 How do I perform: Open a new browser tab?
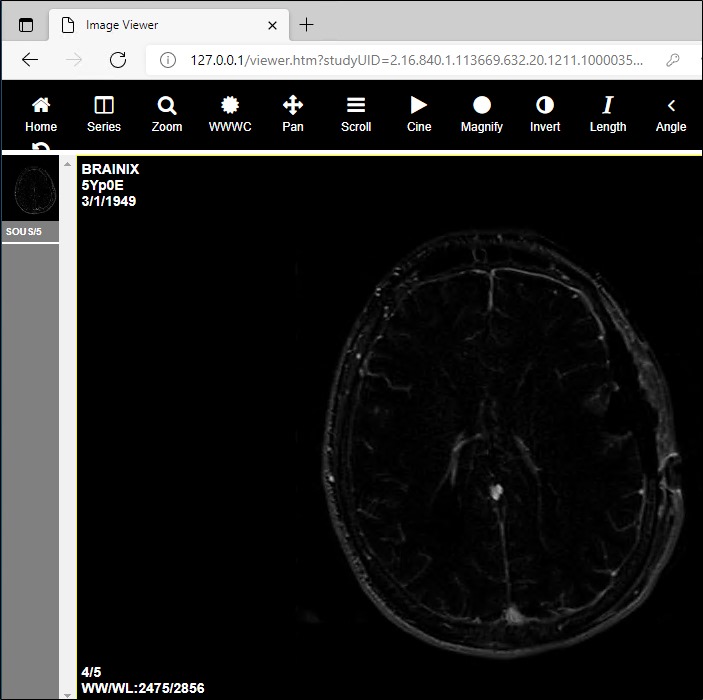click(x=307, y=25)
